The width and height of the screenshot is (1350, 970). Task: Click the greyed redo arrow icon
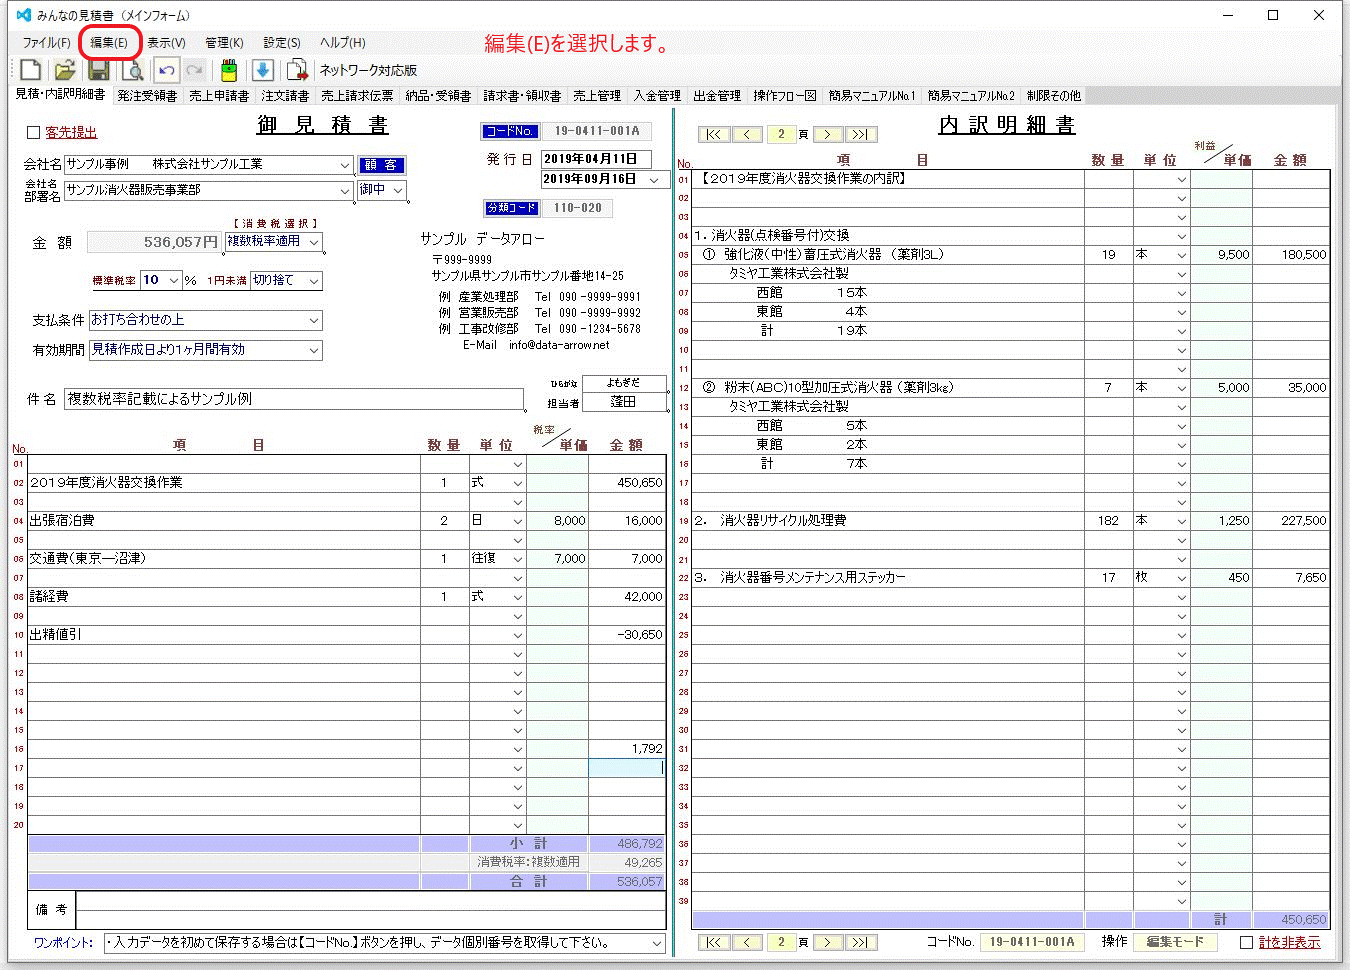(x=195, y=70)
